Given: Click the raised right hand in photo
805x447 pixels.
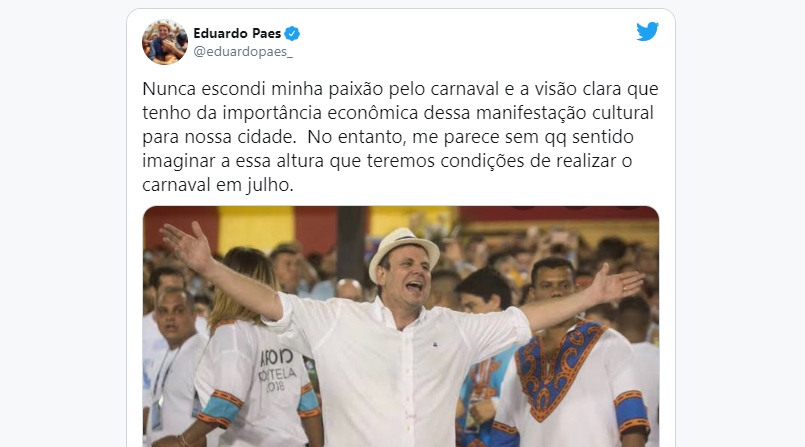Looking at the screenshot, I should coord(618,284).
